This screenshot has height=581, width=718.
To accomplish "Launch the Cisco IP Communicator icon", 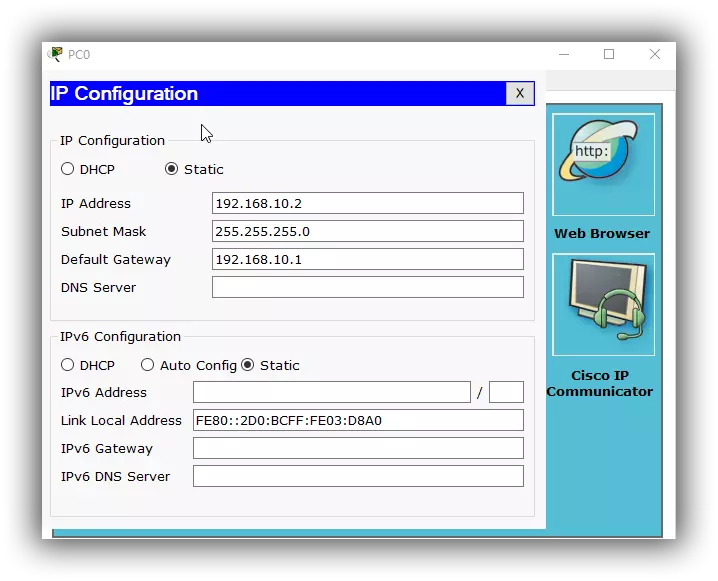I will click(x=603, y=304).
